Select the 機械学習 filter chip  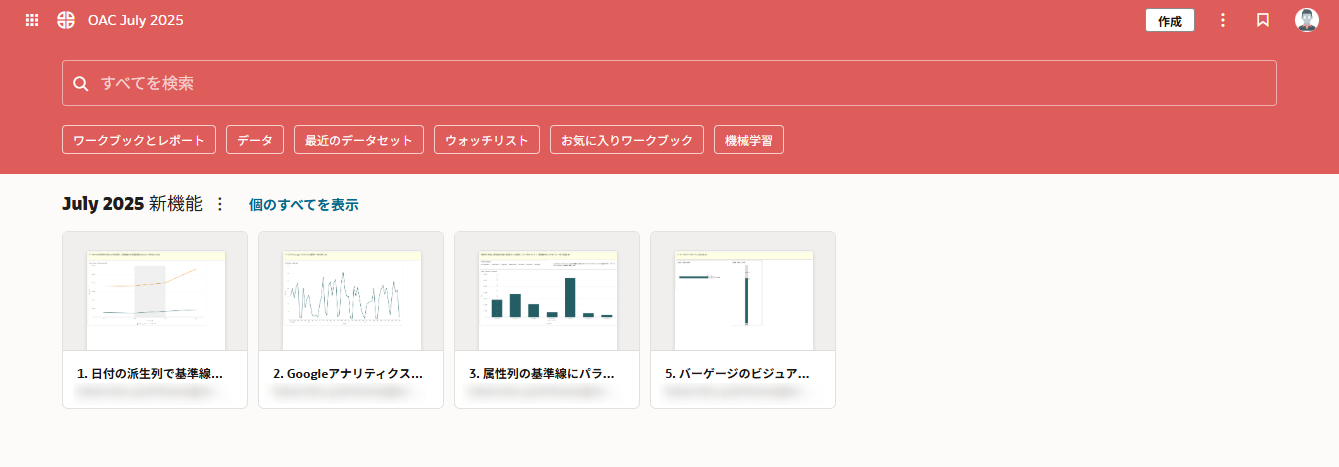coord(749,140)
